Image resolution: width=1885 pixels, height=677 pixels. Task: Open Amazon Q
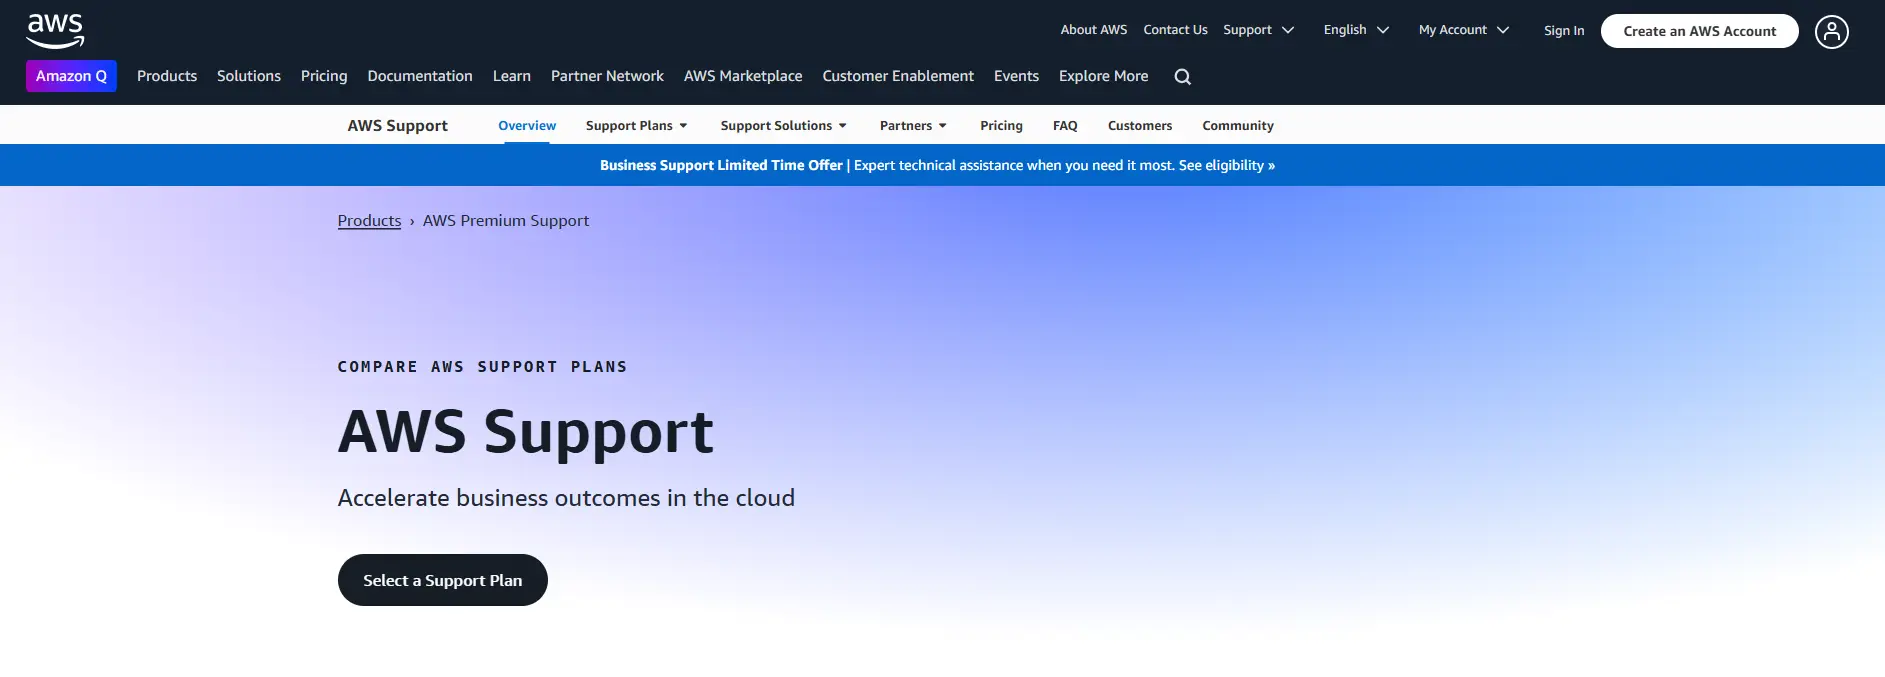point(71,76)
